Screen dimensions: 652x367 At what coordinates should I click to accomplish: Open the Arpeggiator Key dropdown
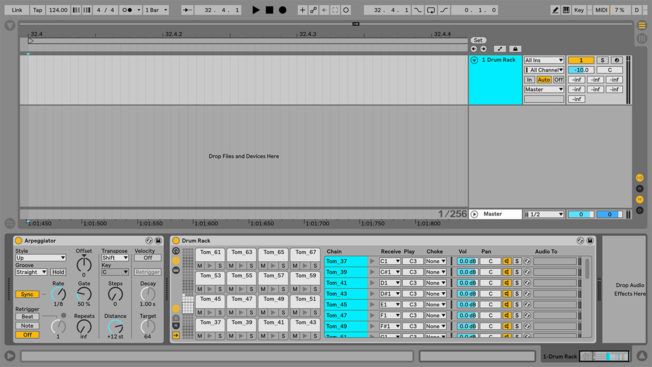point(115,272)
